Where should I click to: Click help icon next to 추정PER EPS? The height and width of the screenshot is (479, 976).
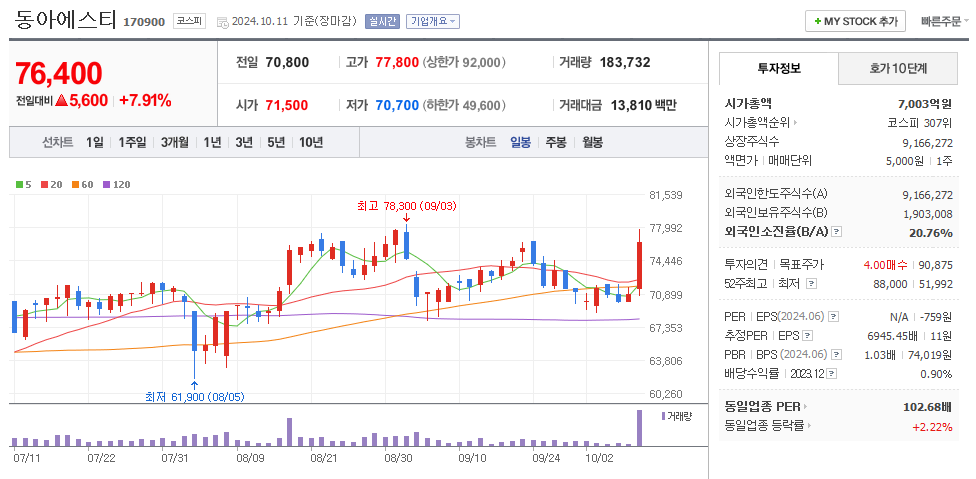click(x=807, y=336)
